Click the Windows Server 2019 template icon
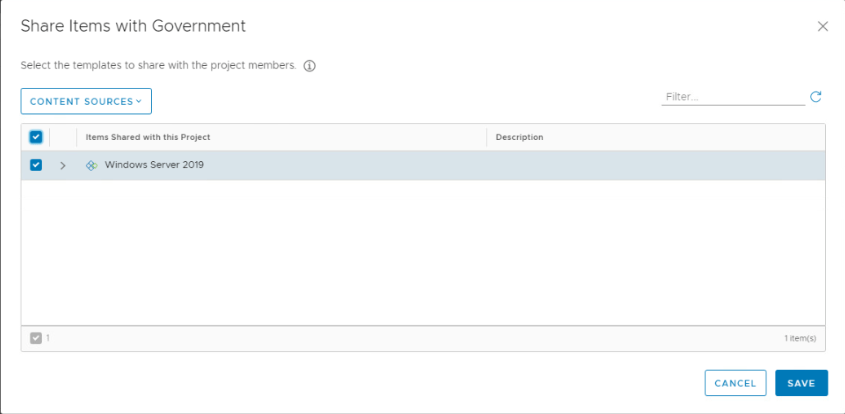Viewport: 845px width, 414px height. [x=91, y=165]
